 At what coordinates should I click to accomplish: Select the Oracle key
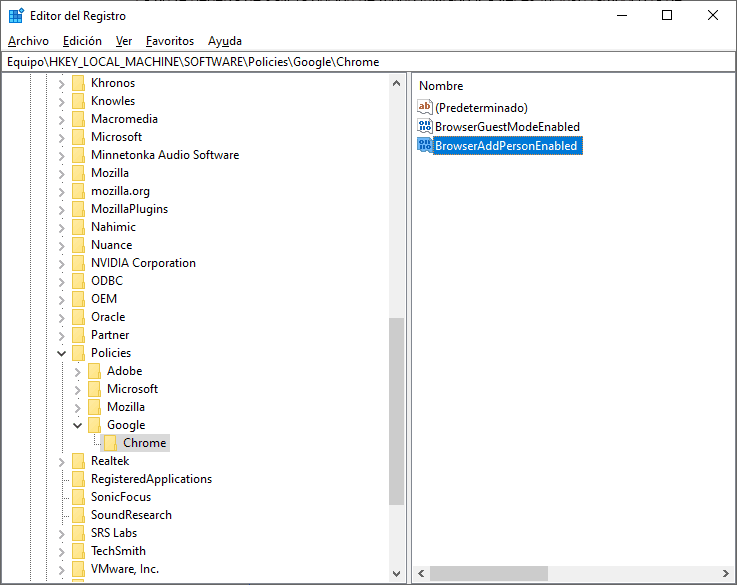(108, 317)
